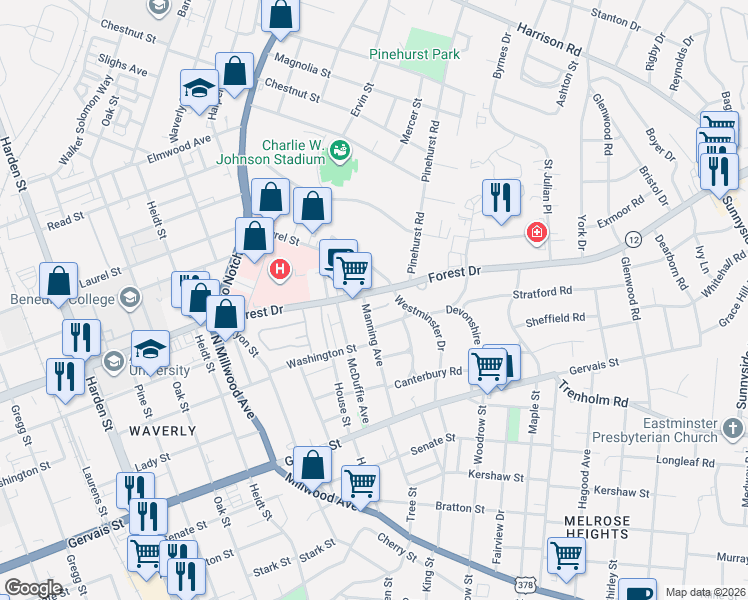748x600 pixels.
Task: Click the Trenholm Rd street label
Action: (593, 394)
